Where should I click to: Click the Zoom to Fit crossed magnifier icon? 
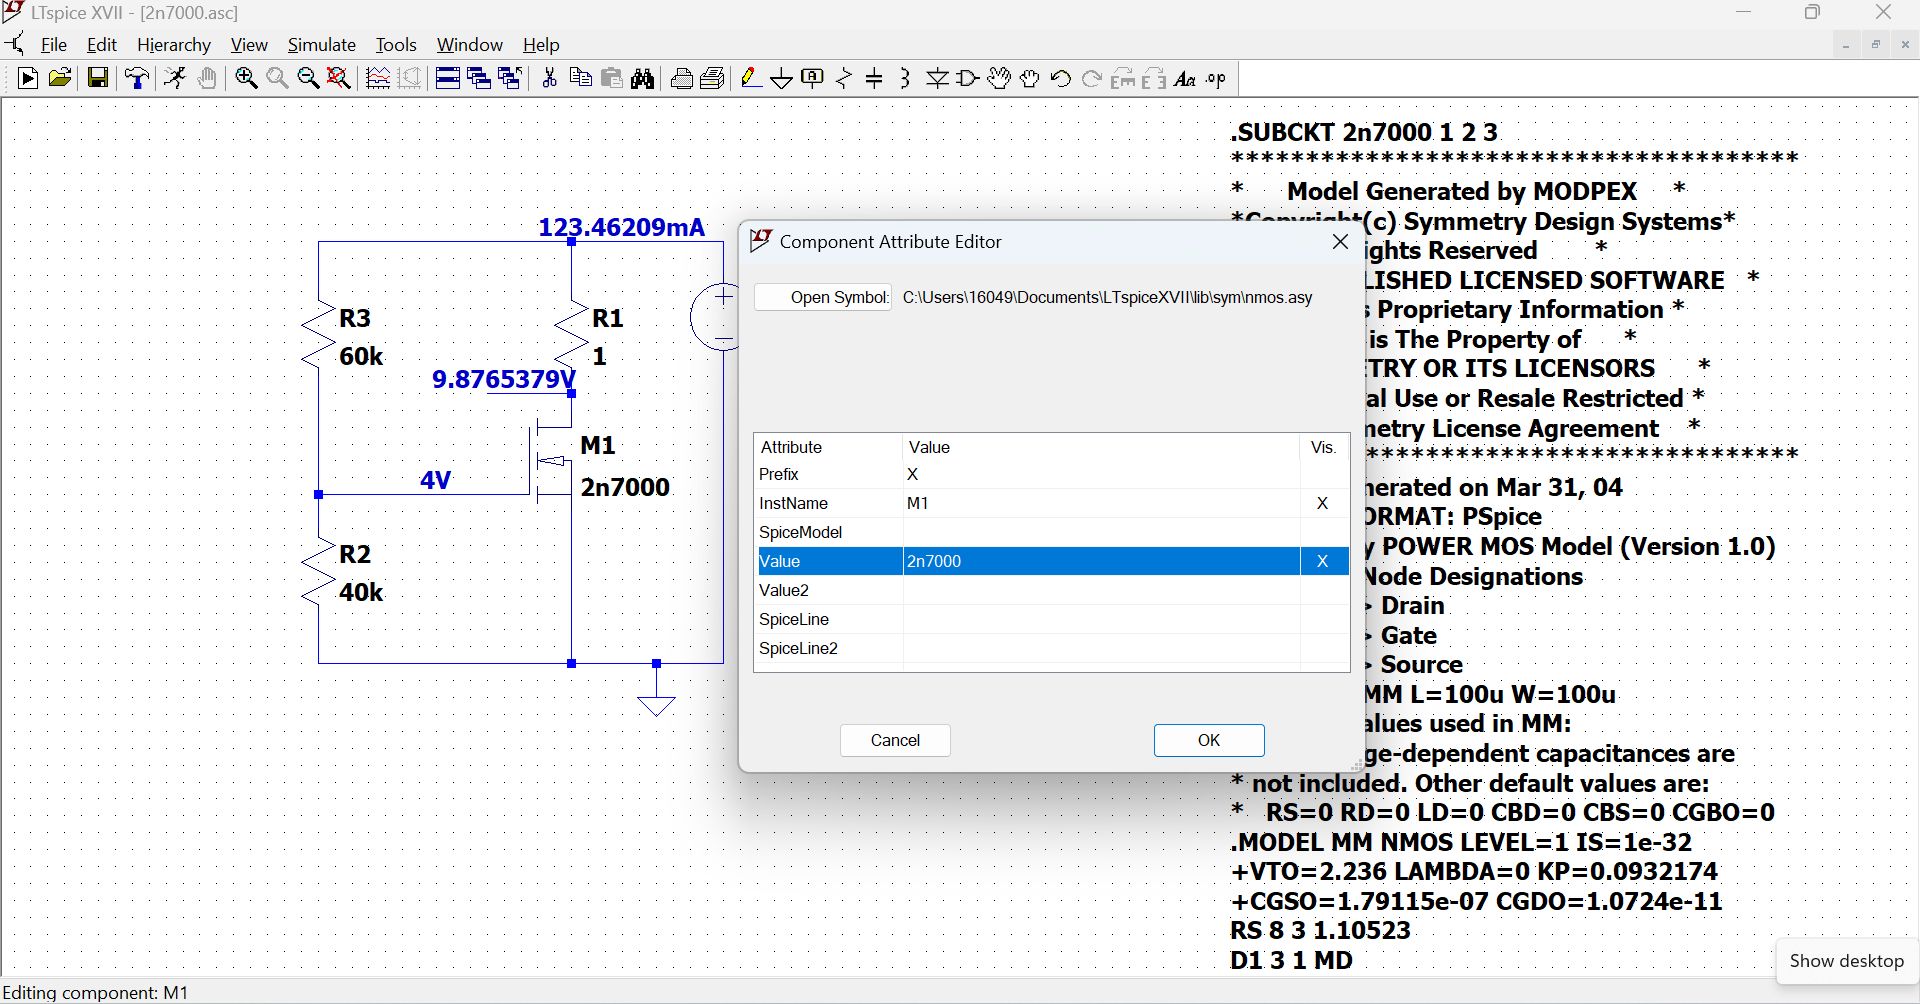pyautogui.click(x=339, y=79)
